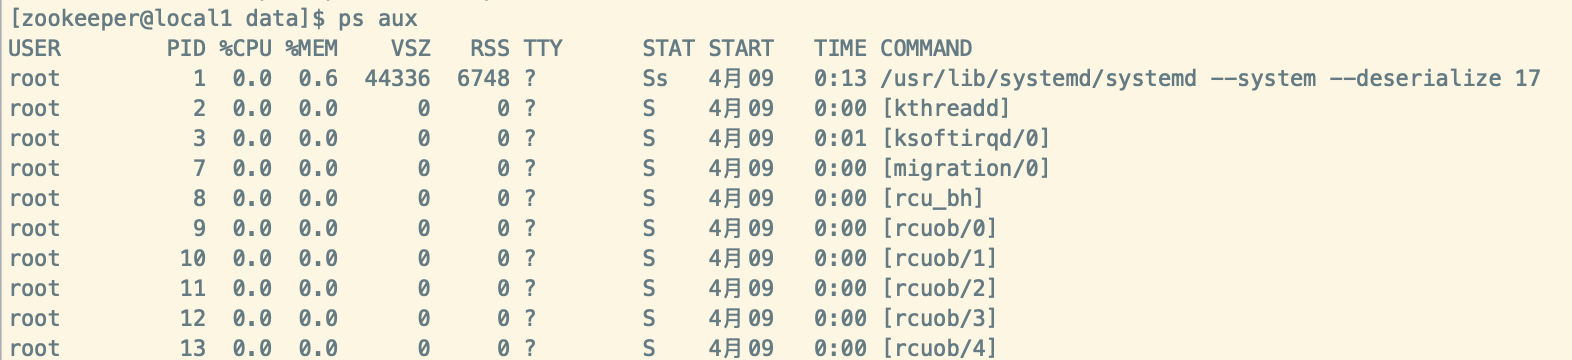This screenshot has height=360, width=1572.
Task: Click the 'S' STAT value in kthreadd row
Action: tap(649, 108)
